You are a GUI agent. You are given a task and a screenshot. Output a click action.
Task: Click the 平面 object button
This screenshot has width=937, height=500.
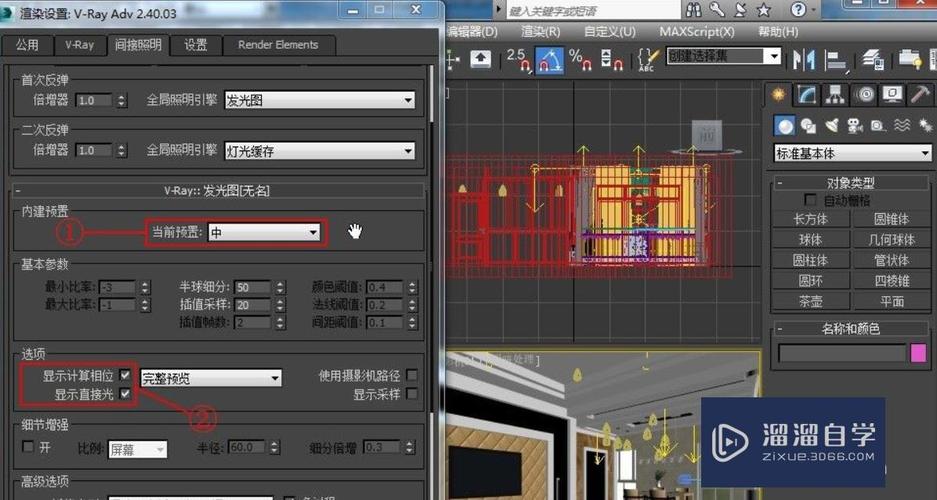tap(892, 302)
